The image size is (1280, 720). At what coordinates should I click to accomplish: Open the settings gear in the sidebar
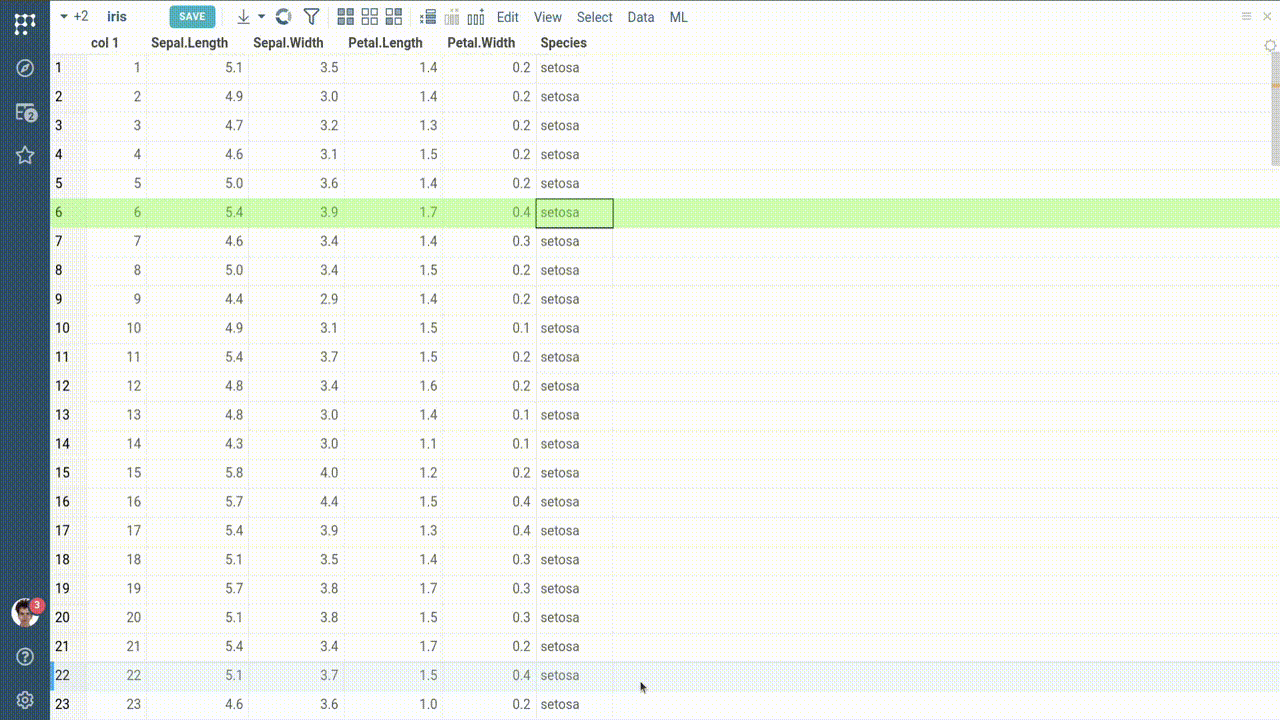(x=25, y=700)
